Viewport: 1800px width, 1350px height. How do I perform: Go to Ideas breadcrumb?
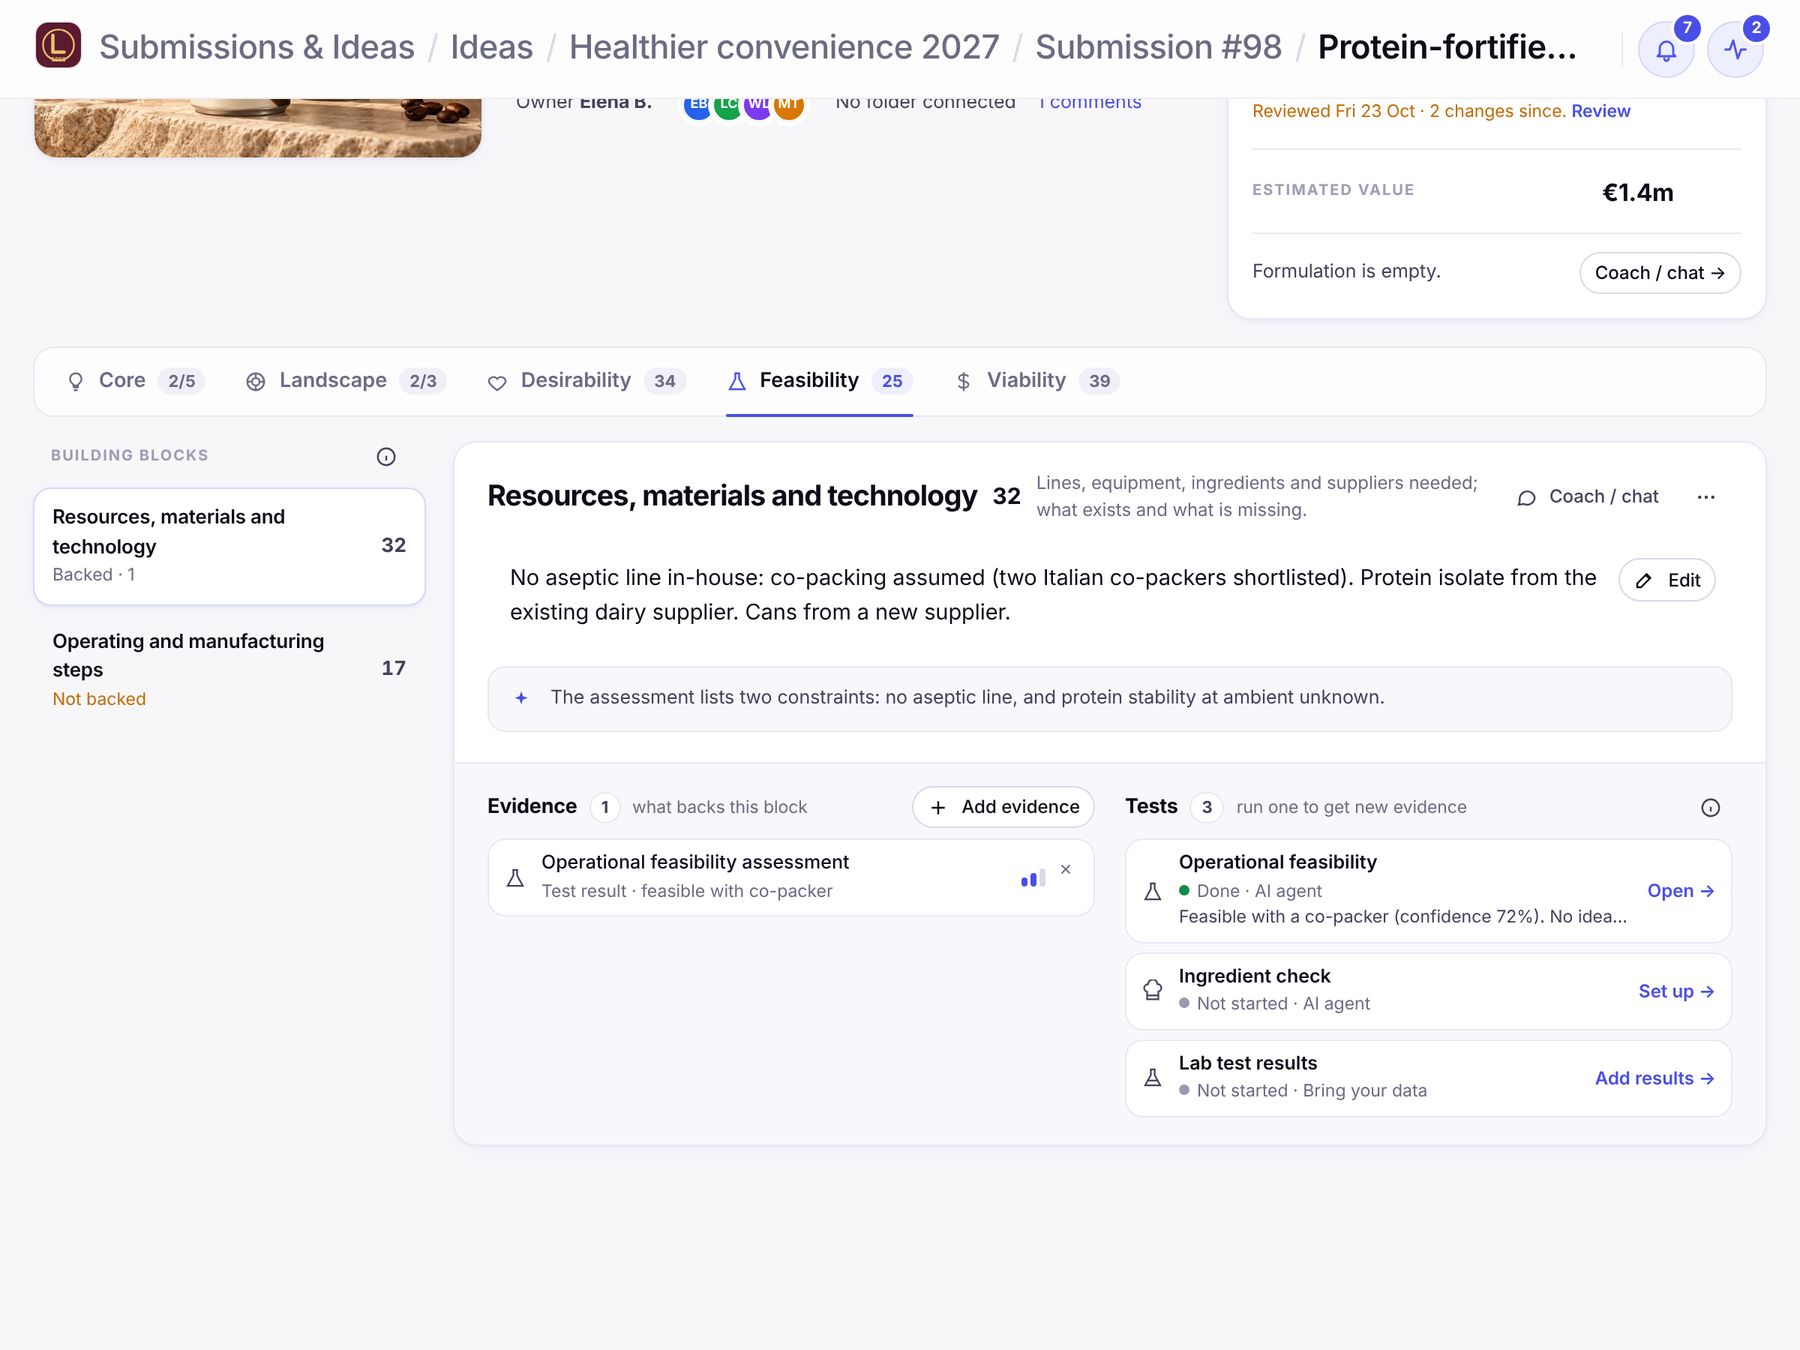[x=491, y=47]
